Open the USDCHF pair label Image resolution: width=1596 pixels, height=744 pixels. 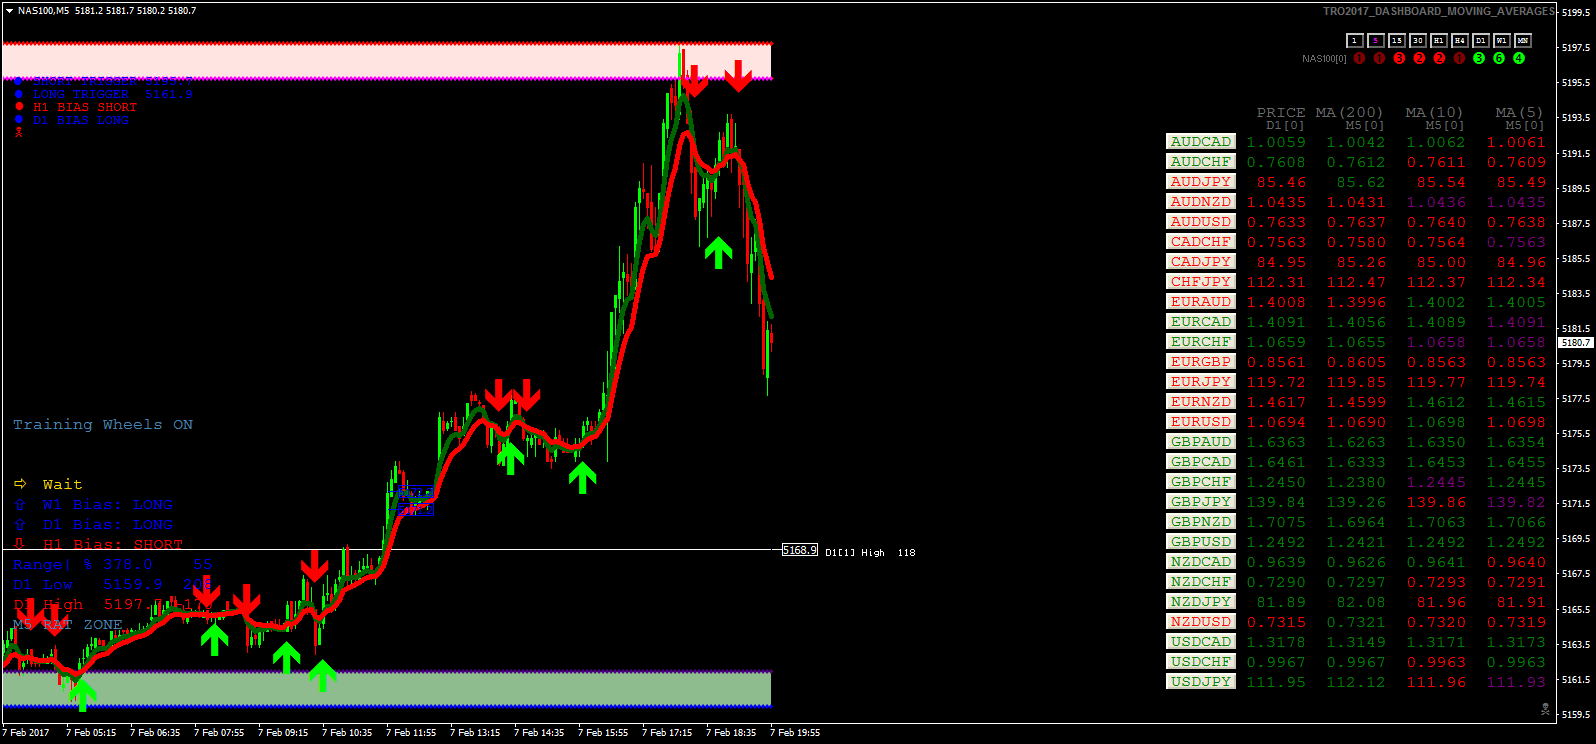1201,661
